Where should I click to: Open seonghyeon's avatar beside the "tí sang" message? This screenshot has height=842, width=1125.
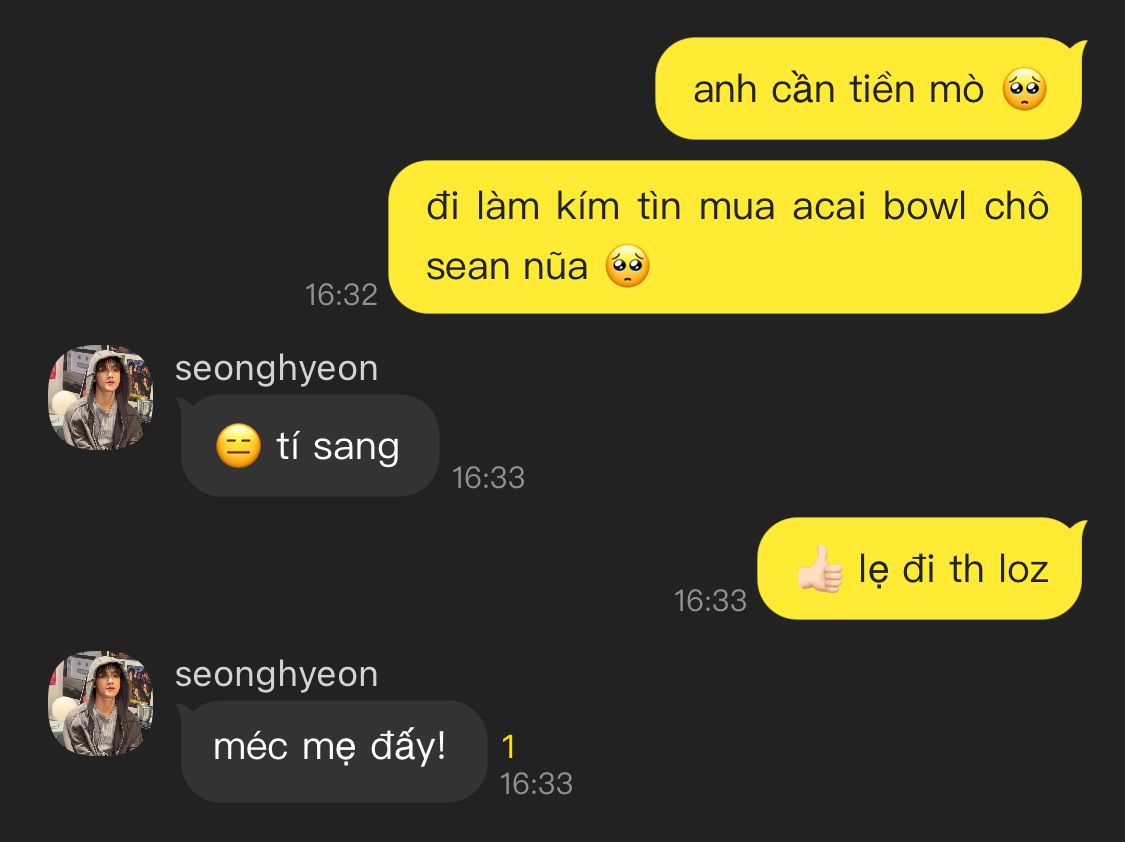click(x=100, y=398)
